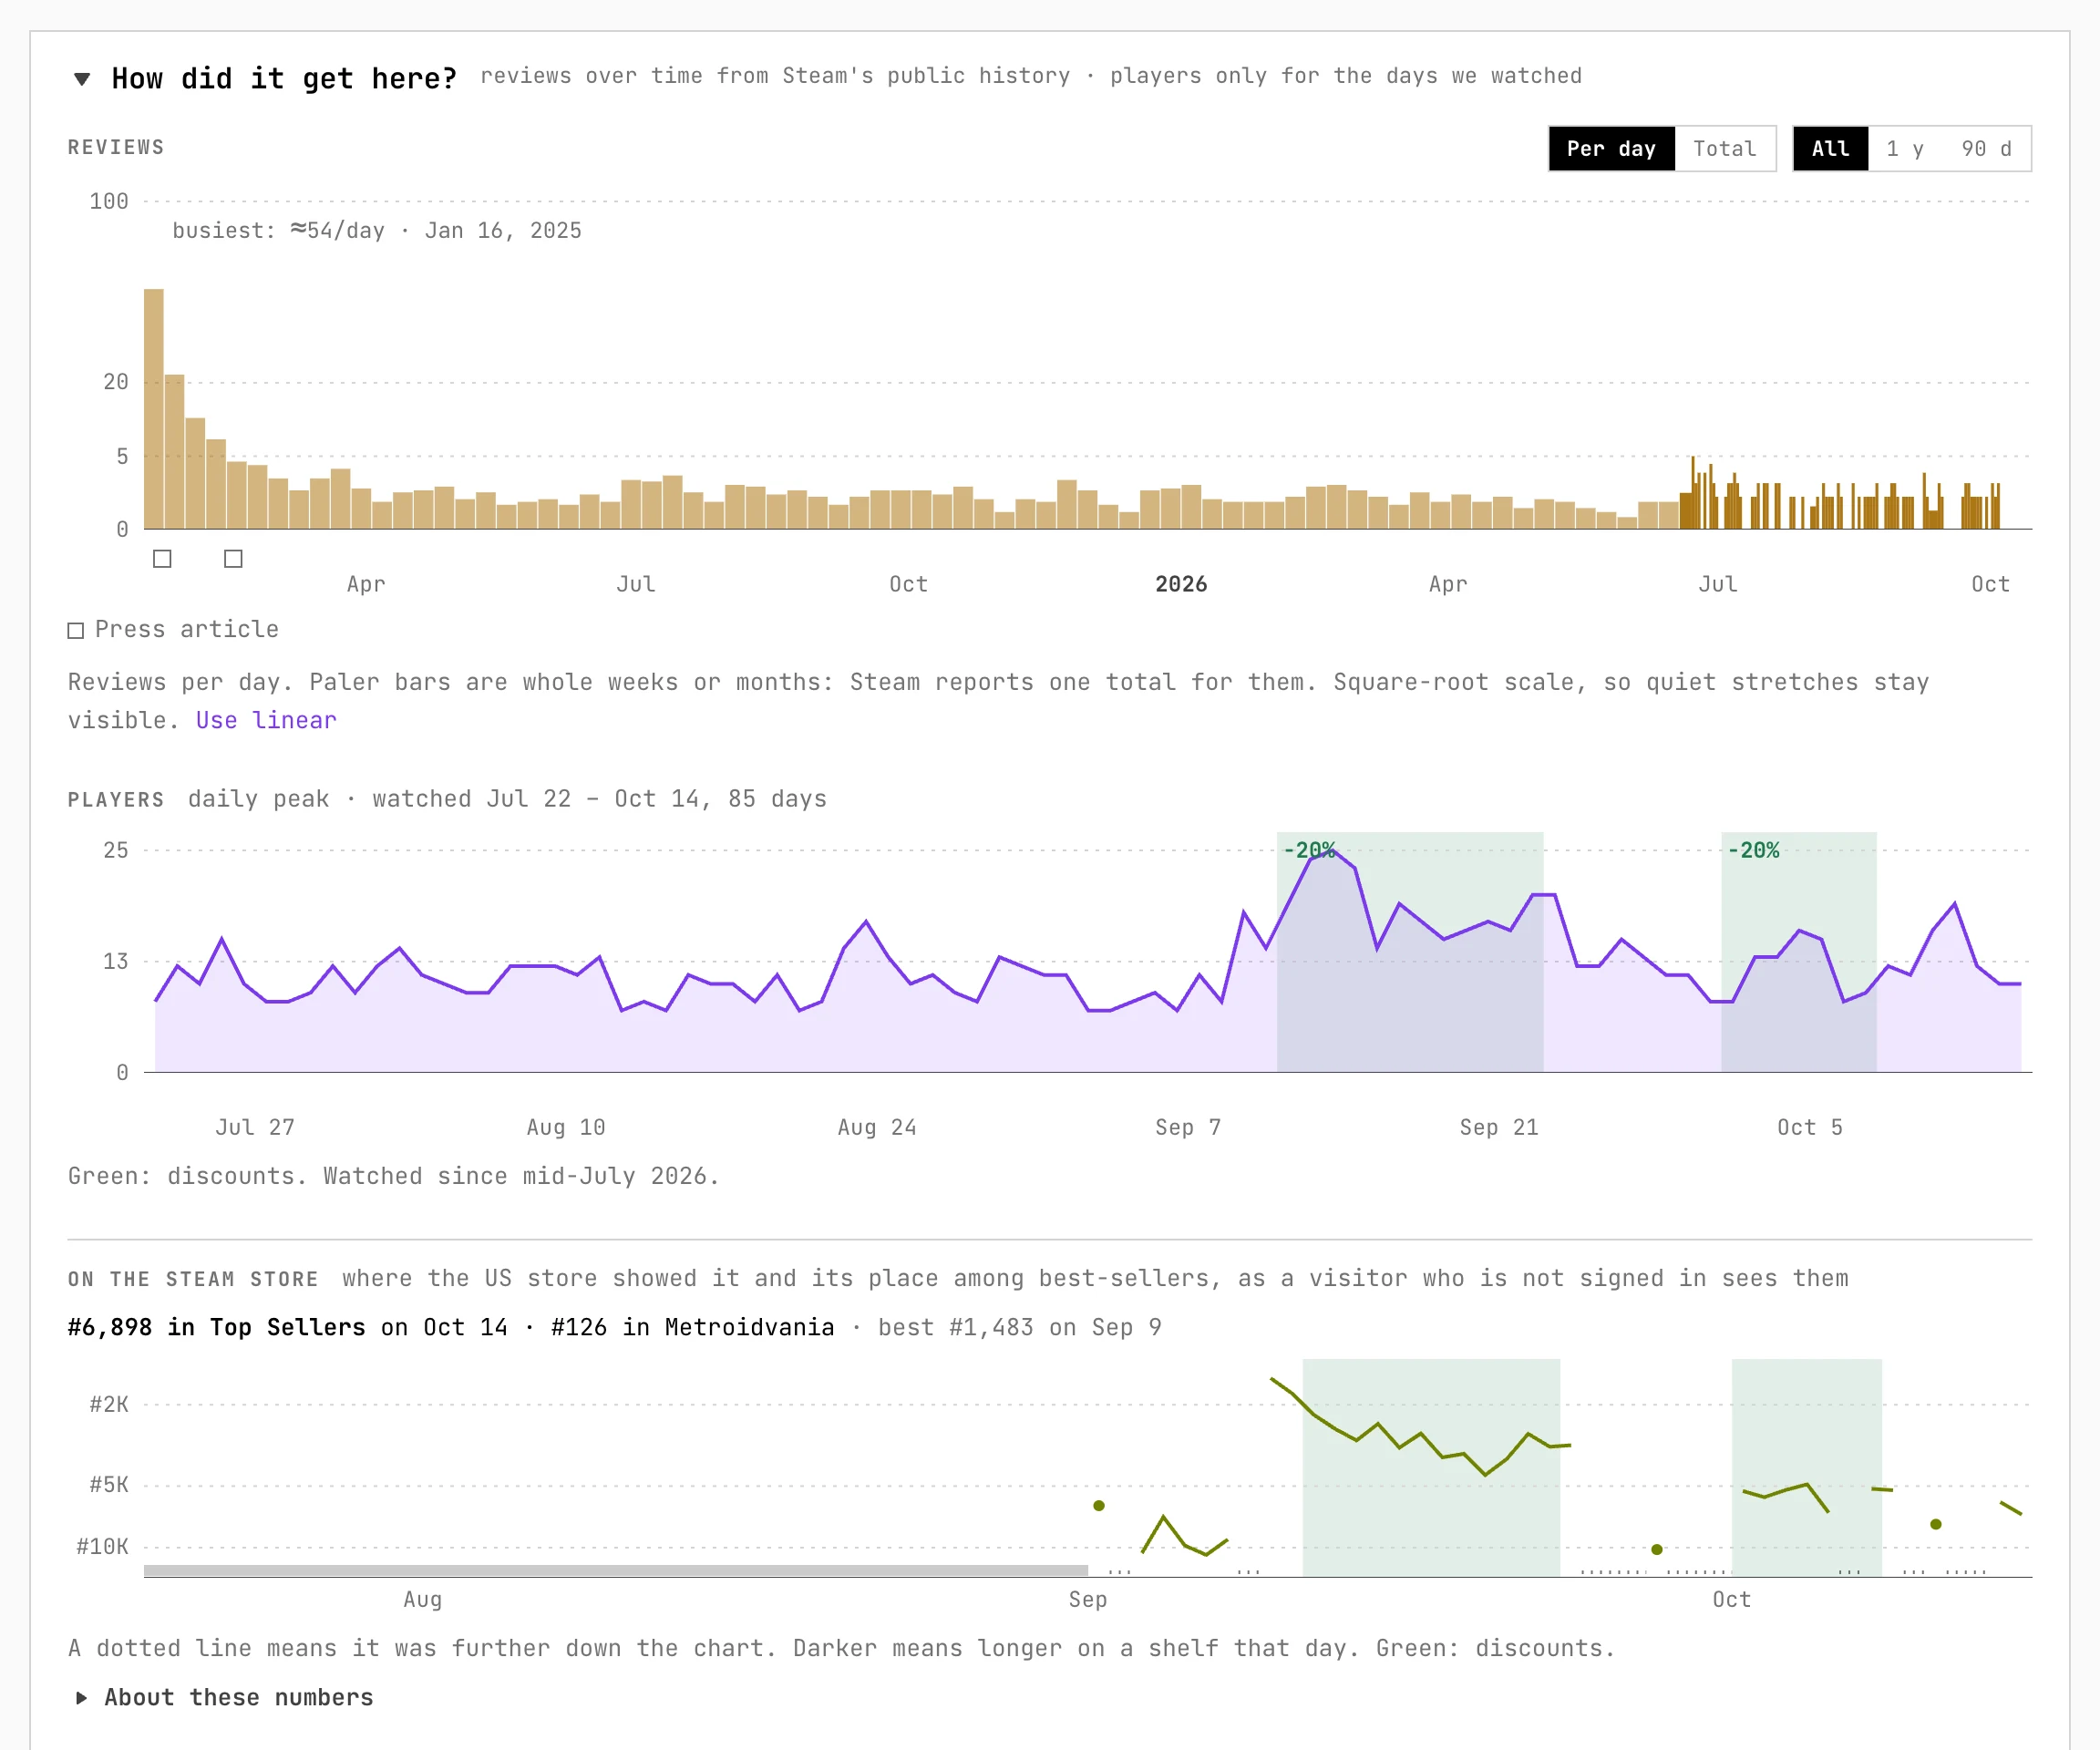Click the ON THE STEAM STORE heading
2100x1750 pixels.
193,1279
